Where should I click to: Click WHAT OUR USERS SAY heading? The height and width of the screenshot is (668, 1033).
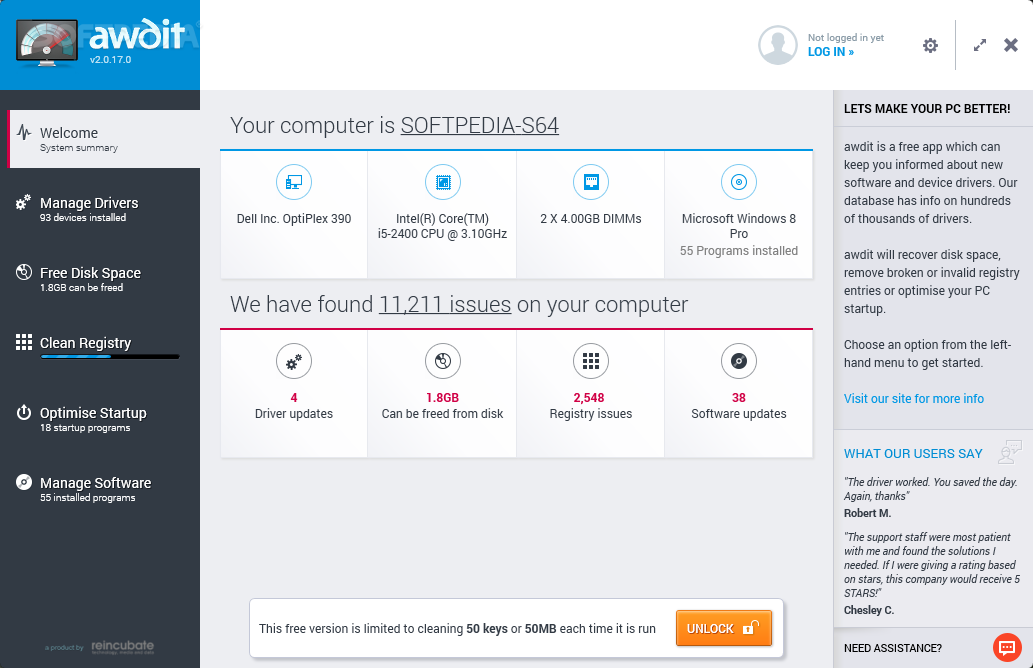(913, 454)
